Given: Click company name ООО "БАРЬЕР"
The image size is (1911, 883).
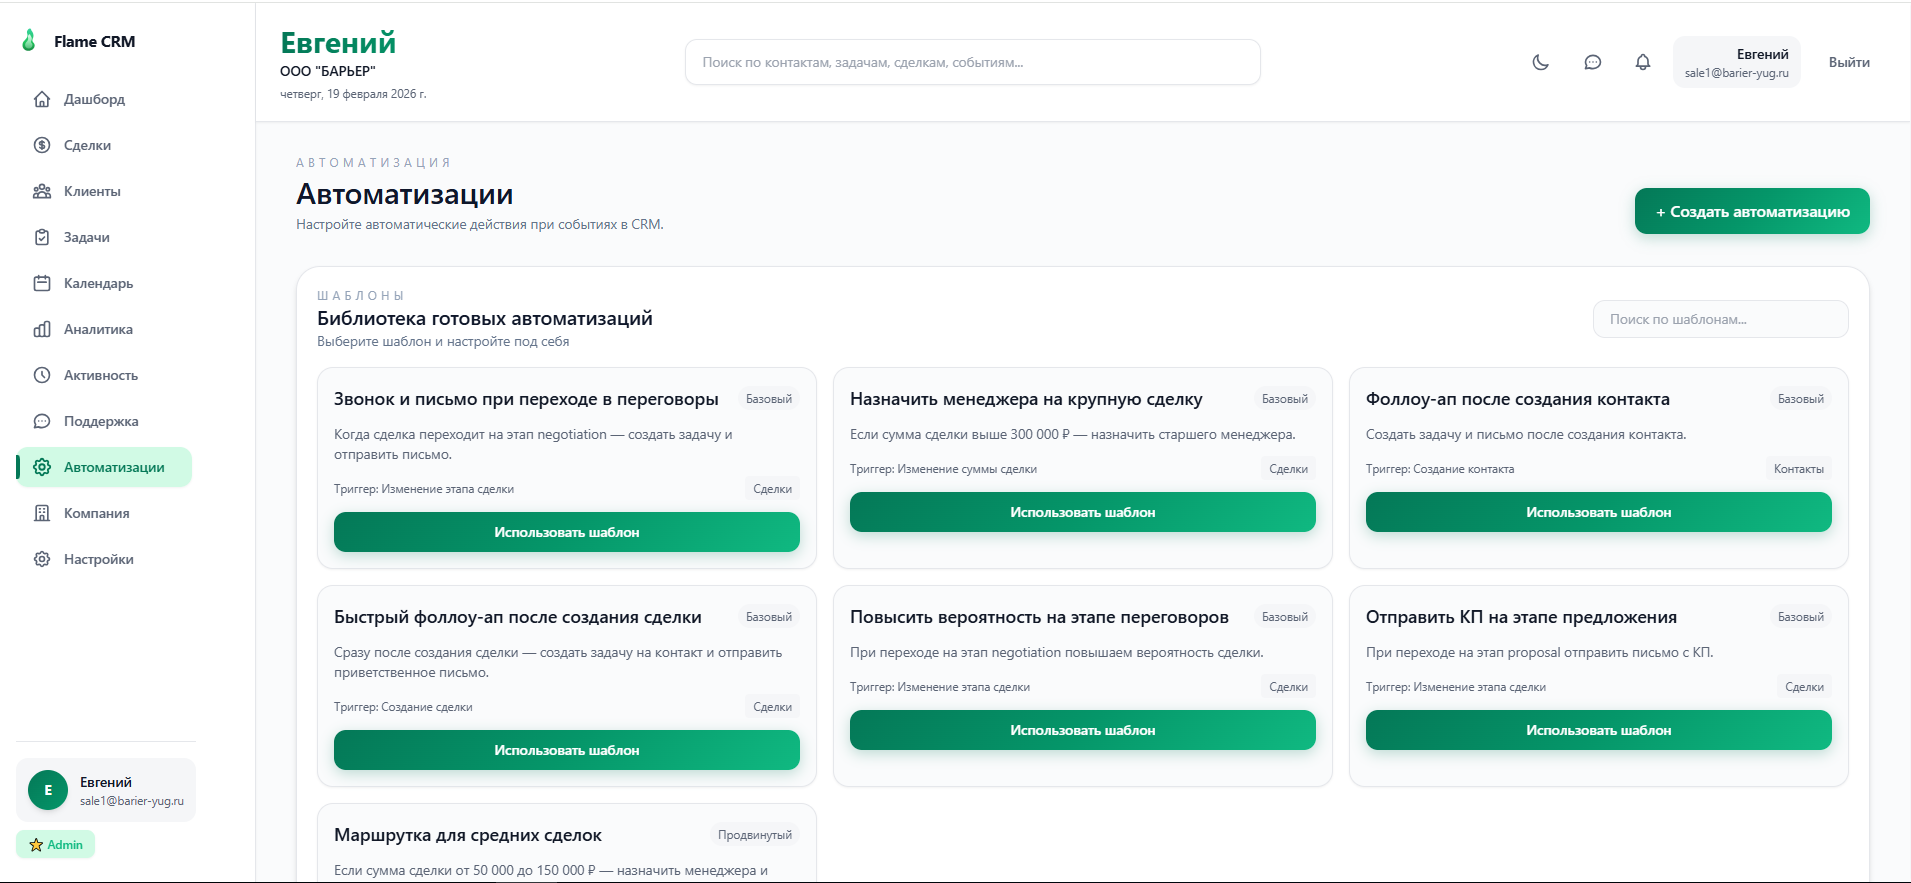Looking at the screenshot, I should pos(328,71).
